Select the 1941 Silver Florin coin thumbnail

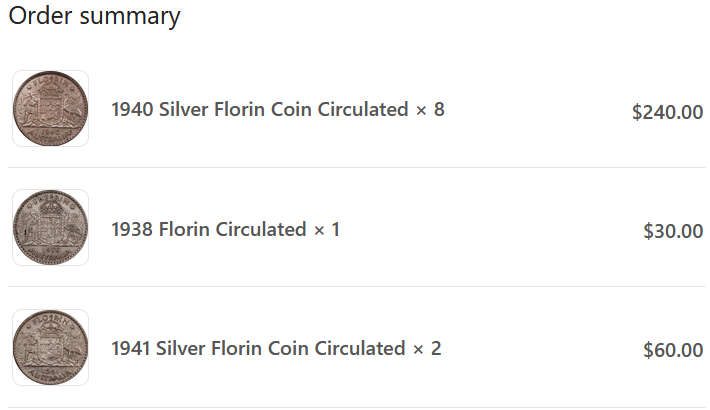coord(50,348)
